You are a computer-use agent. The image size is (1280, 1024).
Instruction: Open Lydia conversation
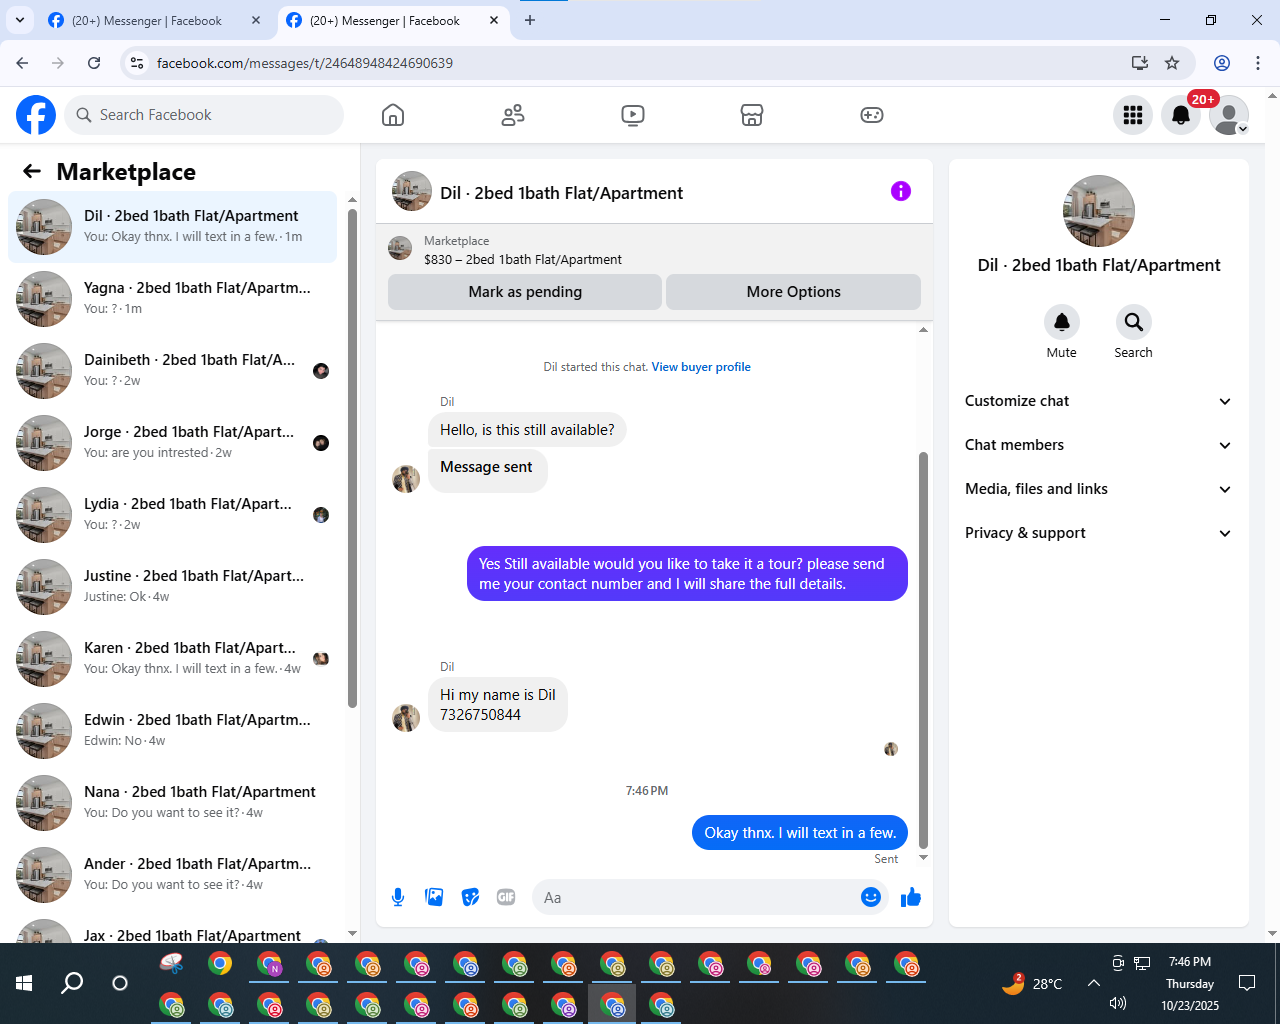tap(173, 515)
